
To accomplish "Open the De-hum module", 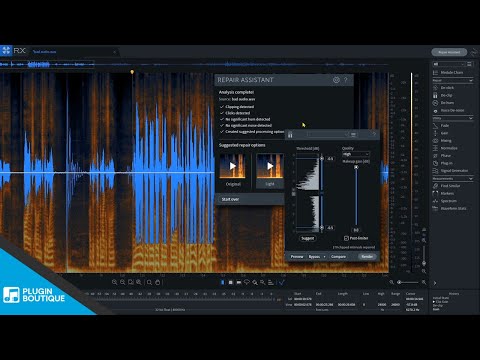I will pyautogui.click(x=447, y=103).
